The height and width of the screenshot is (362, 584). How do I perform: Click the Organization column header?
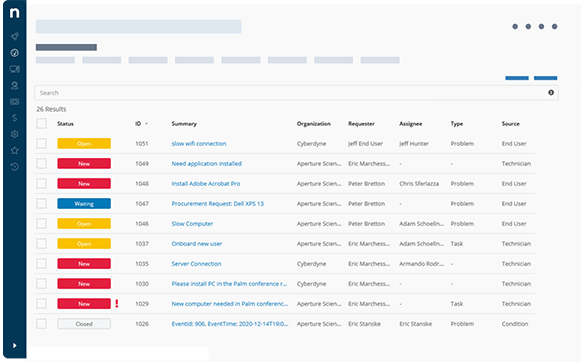coord(314,124)
